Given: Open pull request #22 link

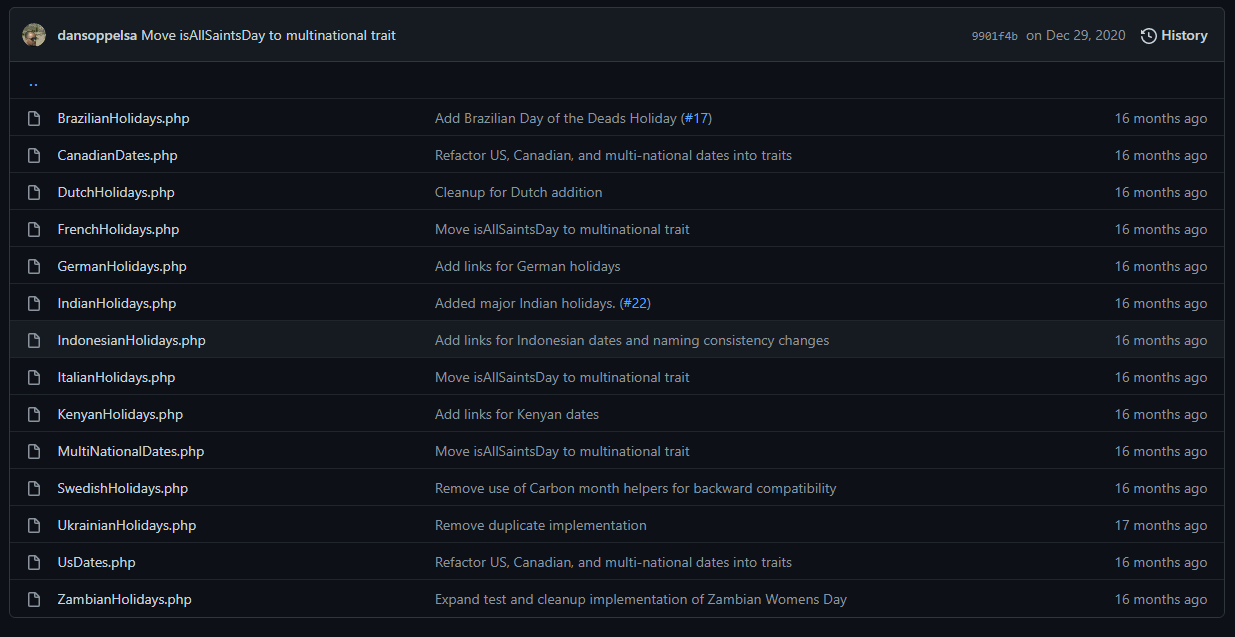Looking at the screenshot, I should click(x=635, y=303).
